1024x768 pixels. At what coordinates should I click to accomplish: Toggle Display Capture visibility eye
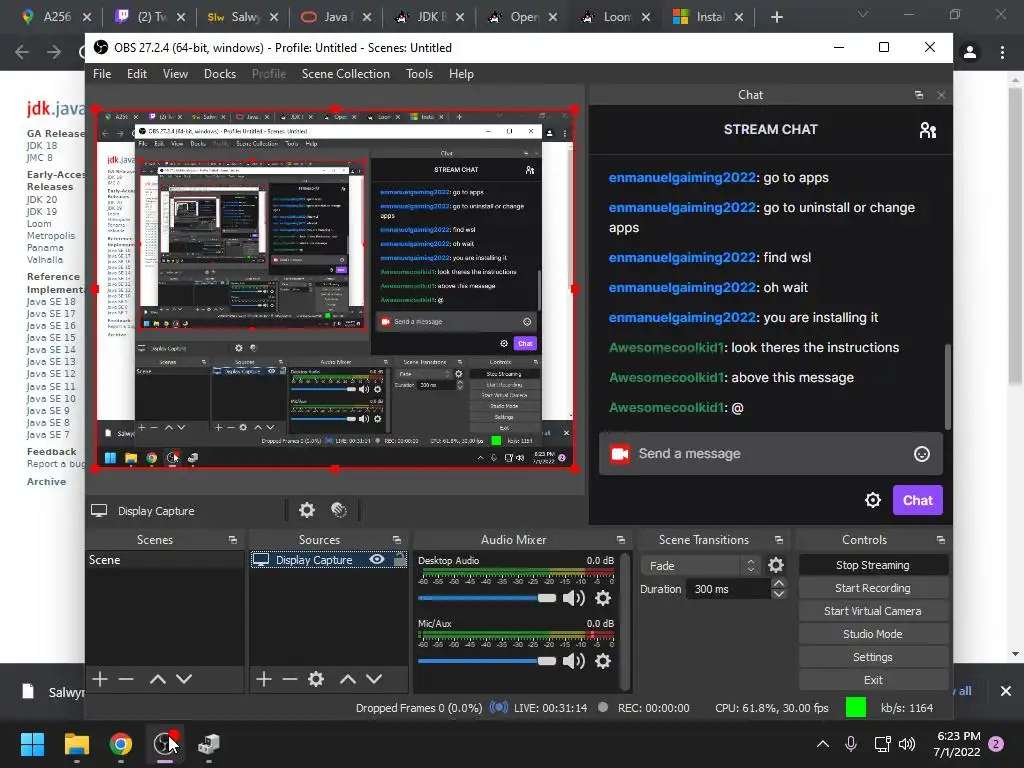point(377,560)
